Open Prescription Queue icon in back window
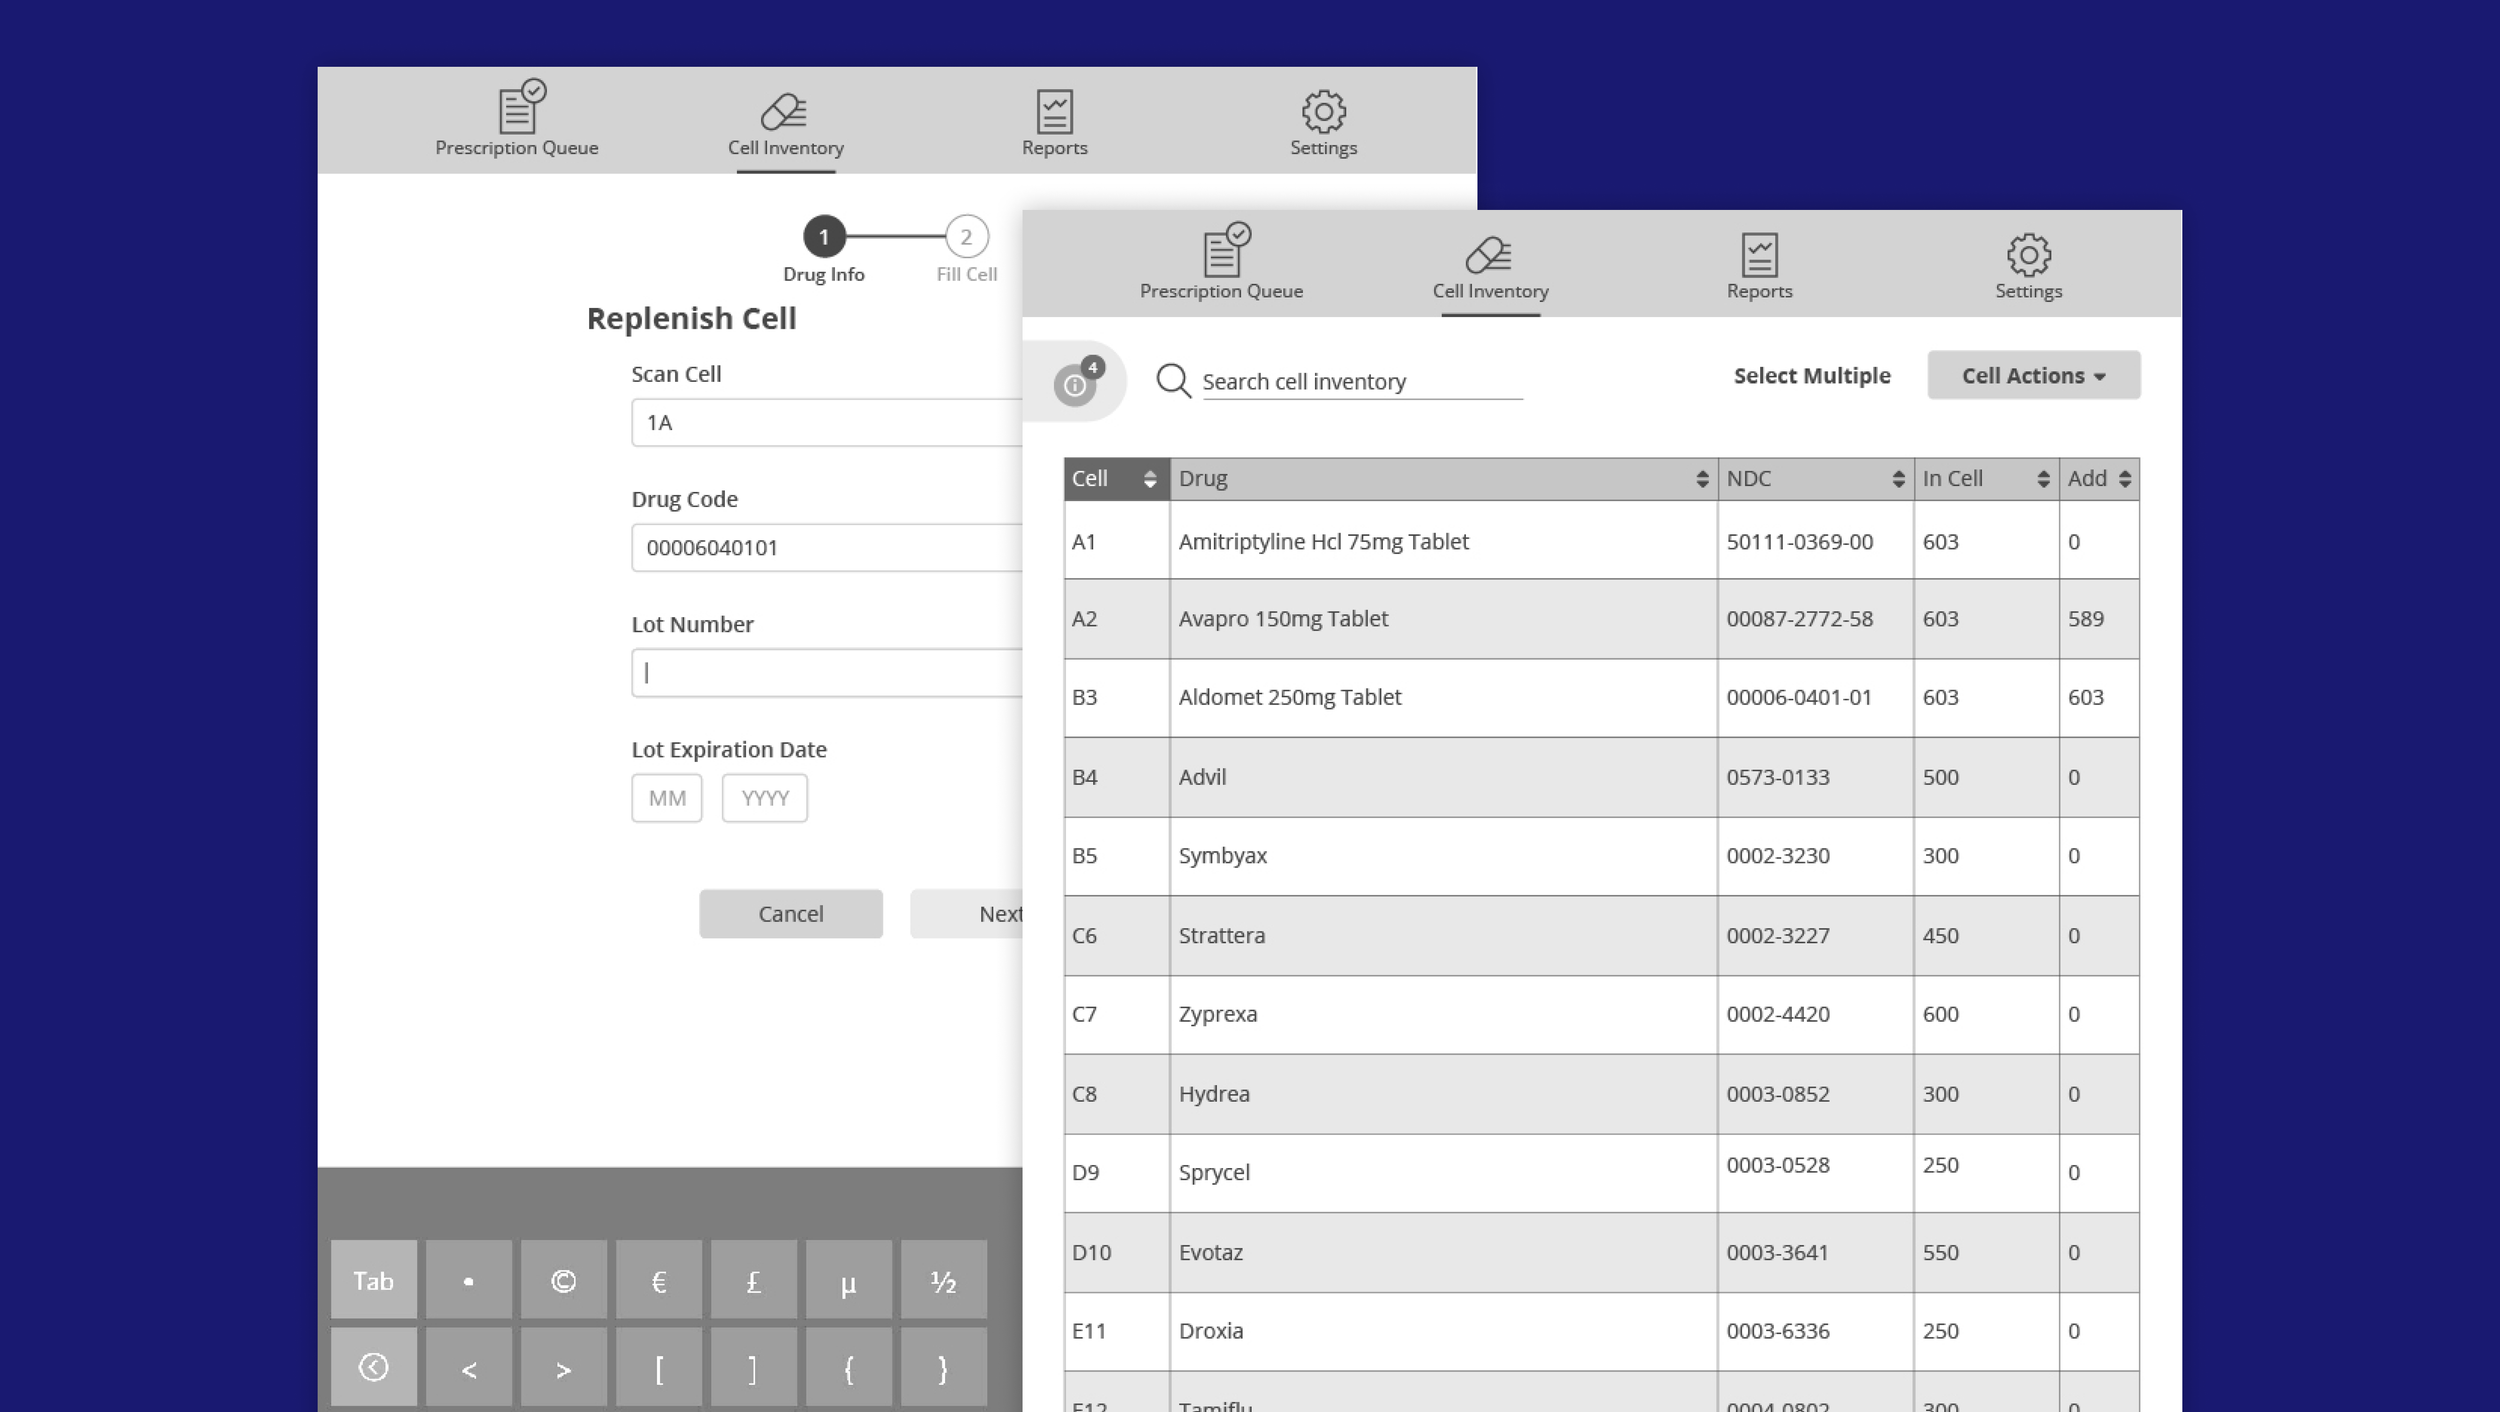This screenshot has width=2500, height=1412. (x=521, y=106)
